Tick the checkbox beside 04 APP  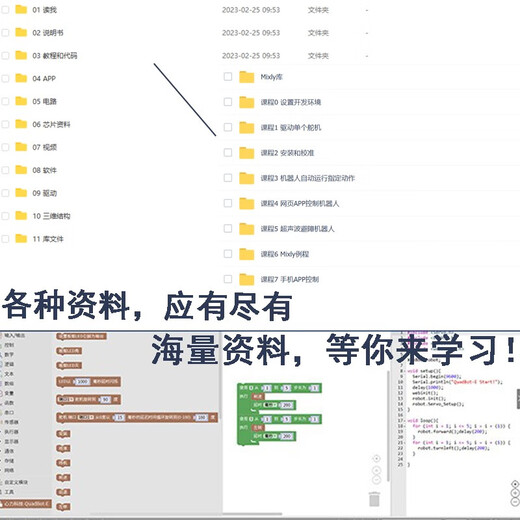[x=5, y=78]
